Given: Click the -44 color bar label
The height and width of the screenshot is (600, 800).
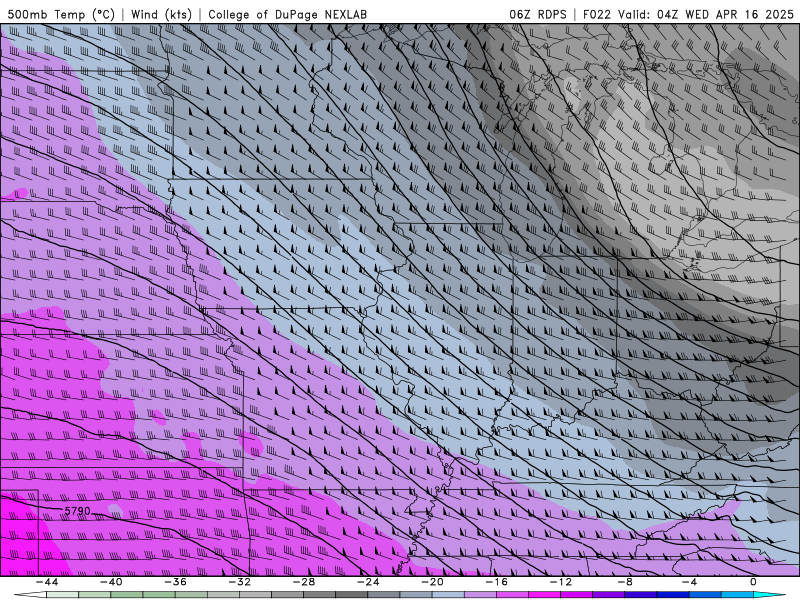Looking at the screenshot, I should coord(47,582).
